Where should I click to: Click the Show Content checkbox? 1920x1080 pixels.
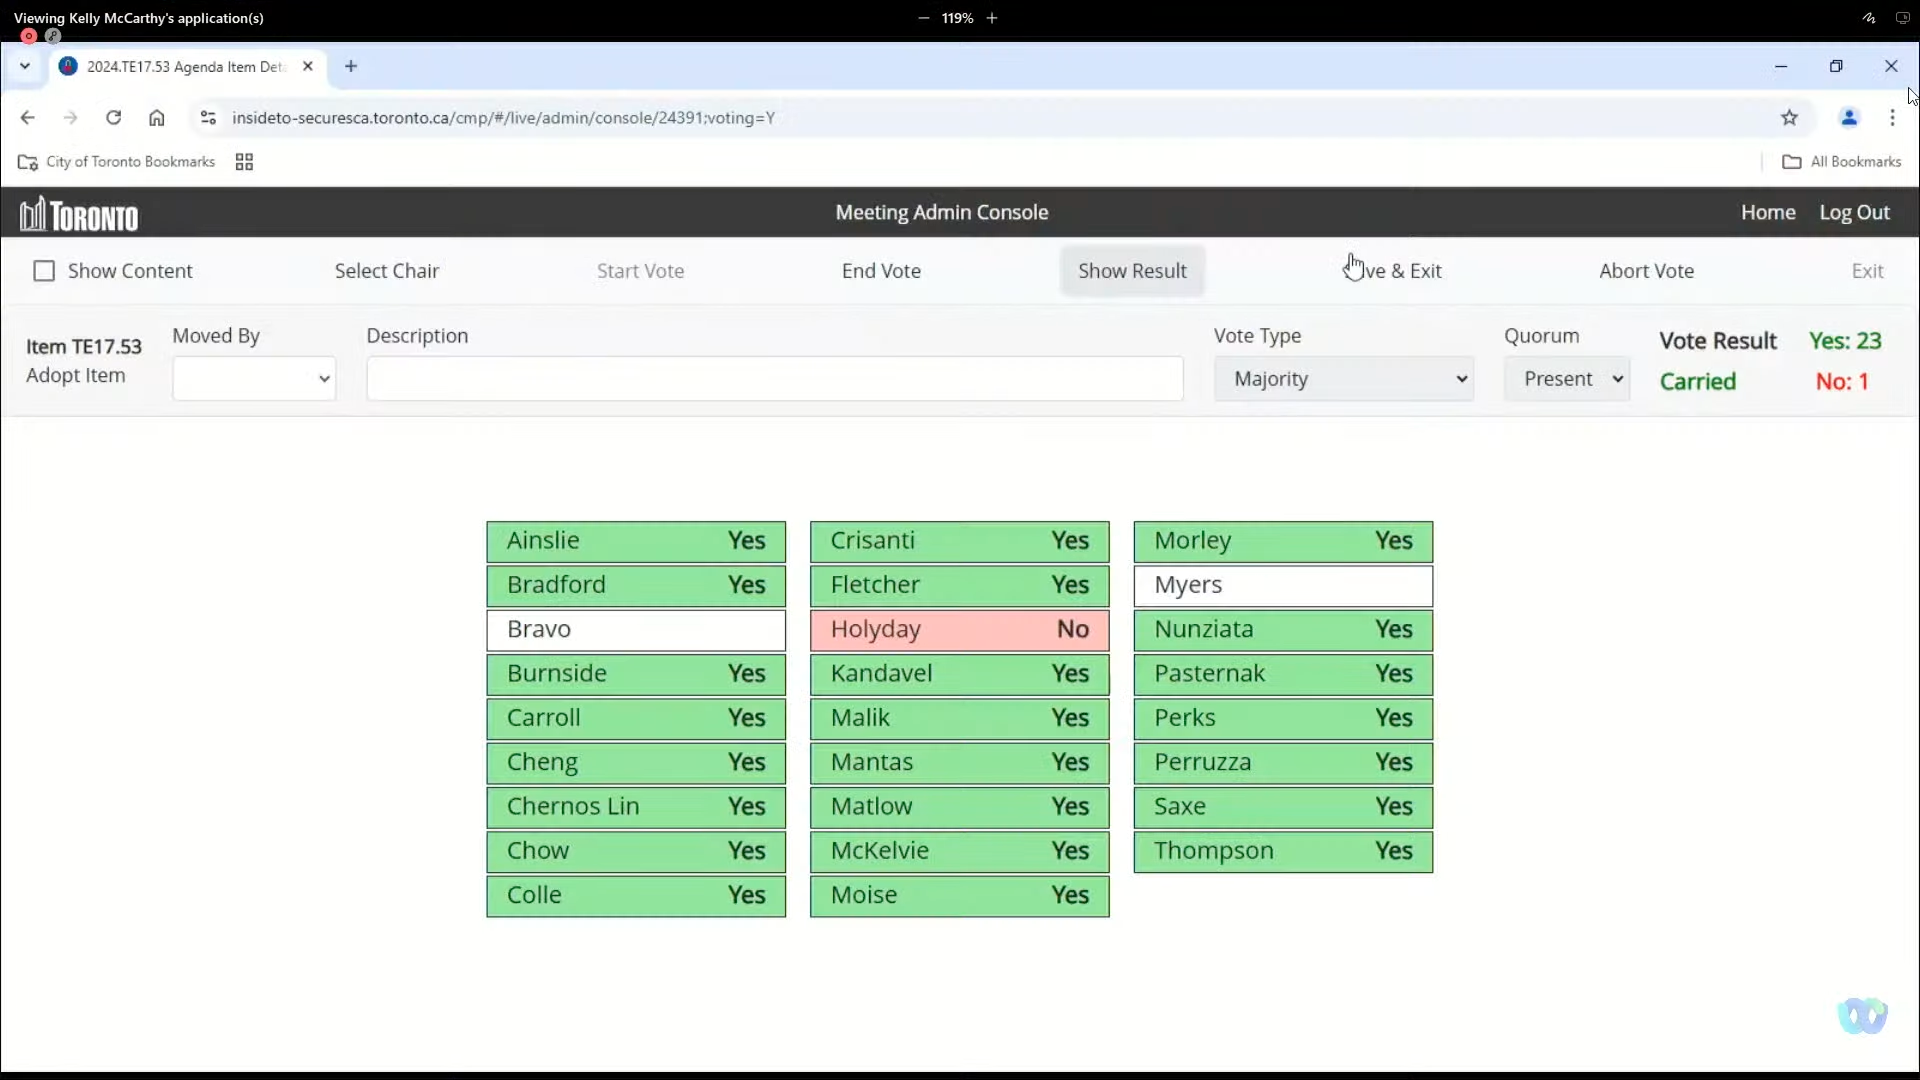click(x=44, y=270)
